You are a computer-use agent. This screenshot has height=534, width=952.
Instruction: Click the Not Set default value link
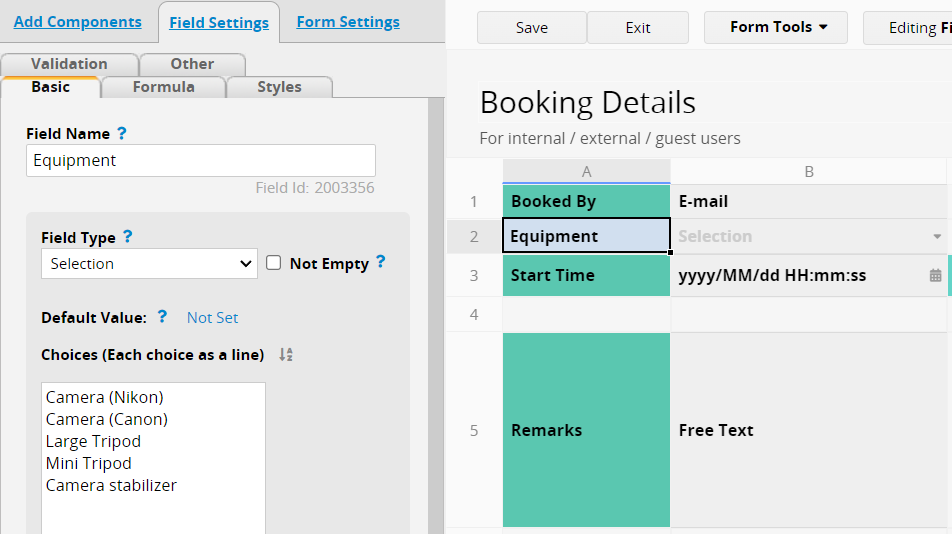[x=212, y=317]
